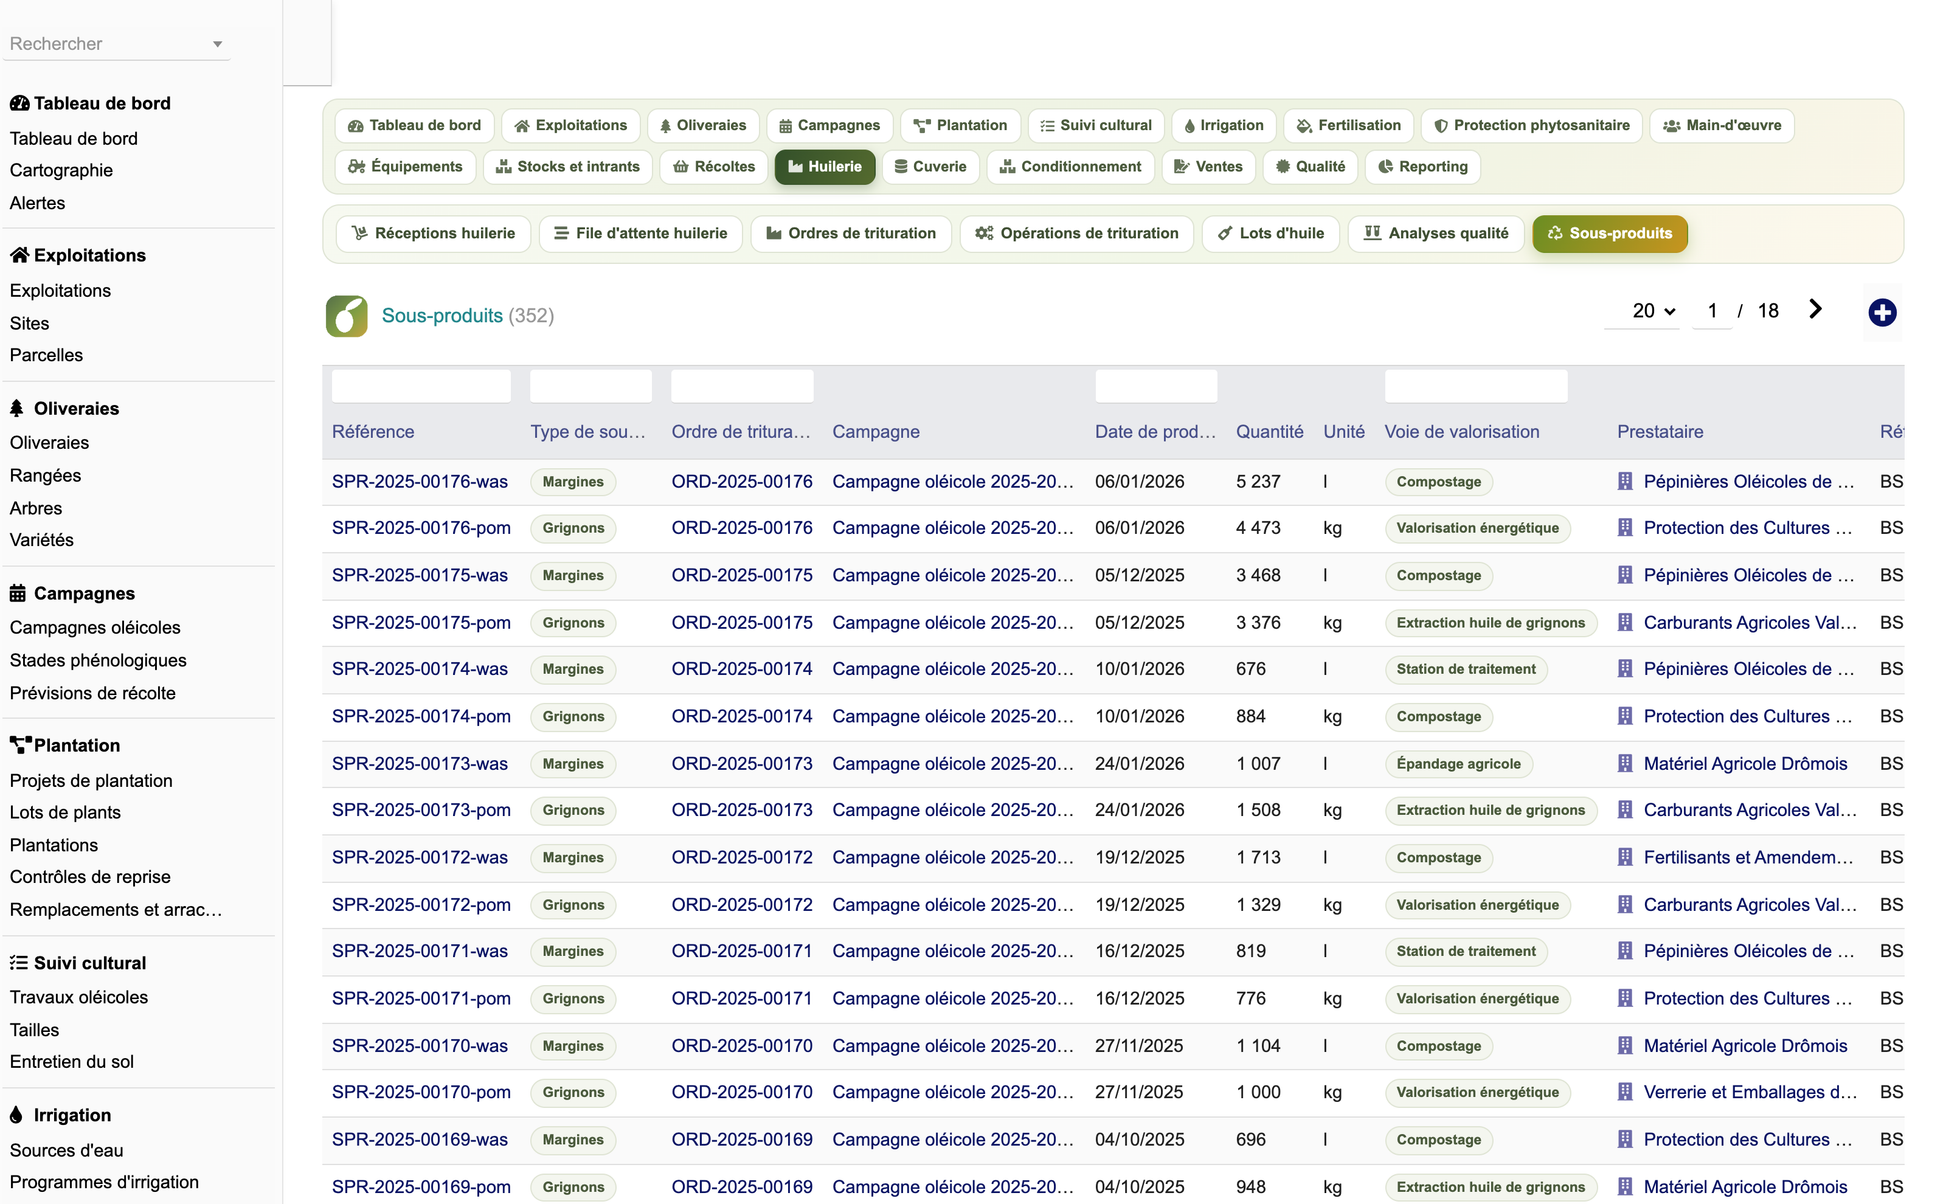Click the Tableau de bord gauge icon in sidebar
This screenshot has height=1204, width=1946.
[19, 103]
